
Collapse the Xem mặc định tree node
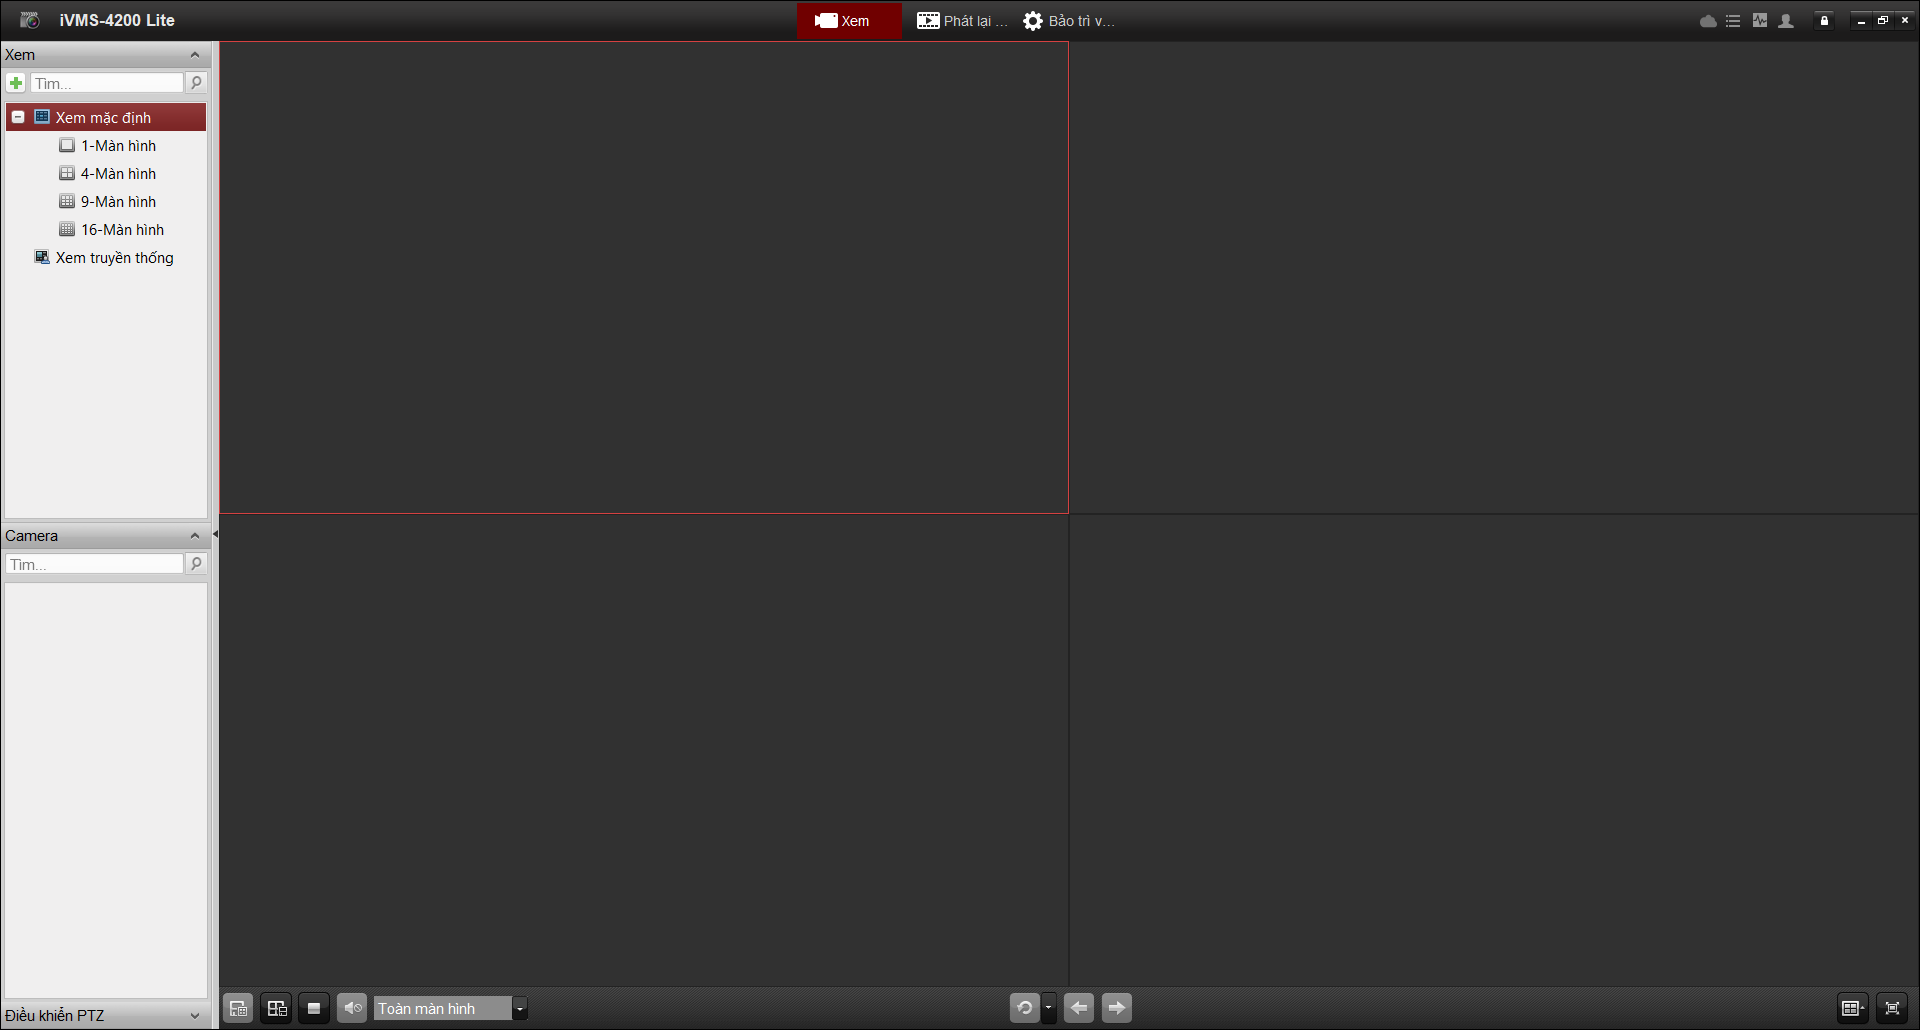(x=18, y=117)
